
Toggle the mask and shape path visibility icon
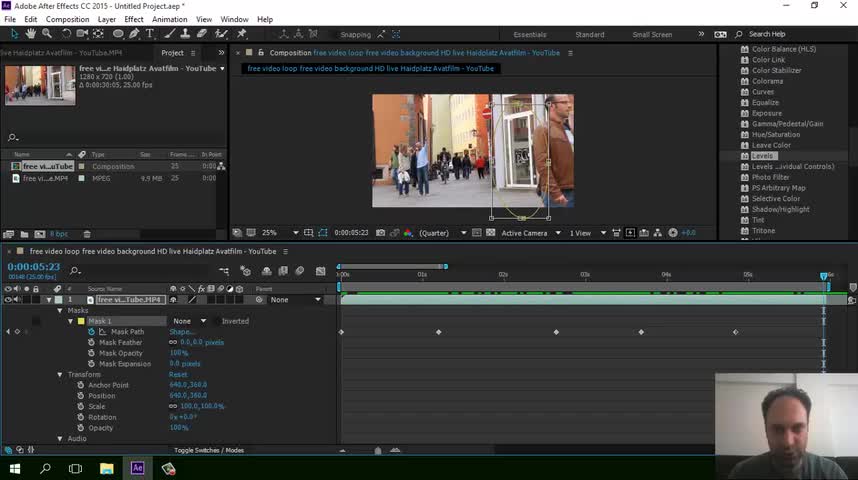(x=323, y=233)
